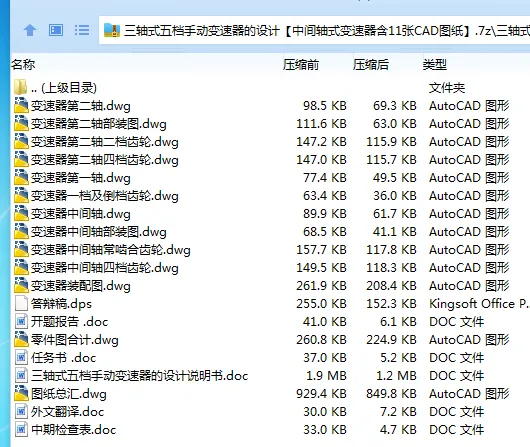Screen dimensions: 530x447
Task: Click the DWG icon of 变速器第二轴四档齿轮.dwg
Action: tap(21, 159)
